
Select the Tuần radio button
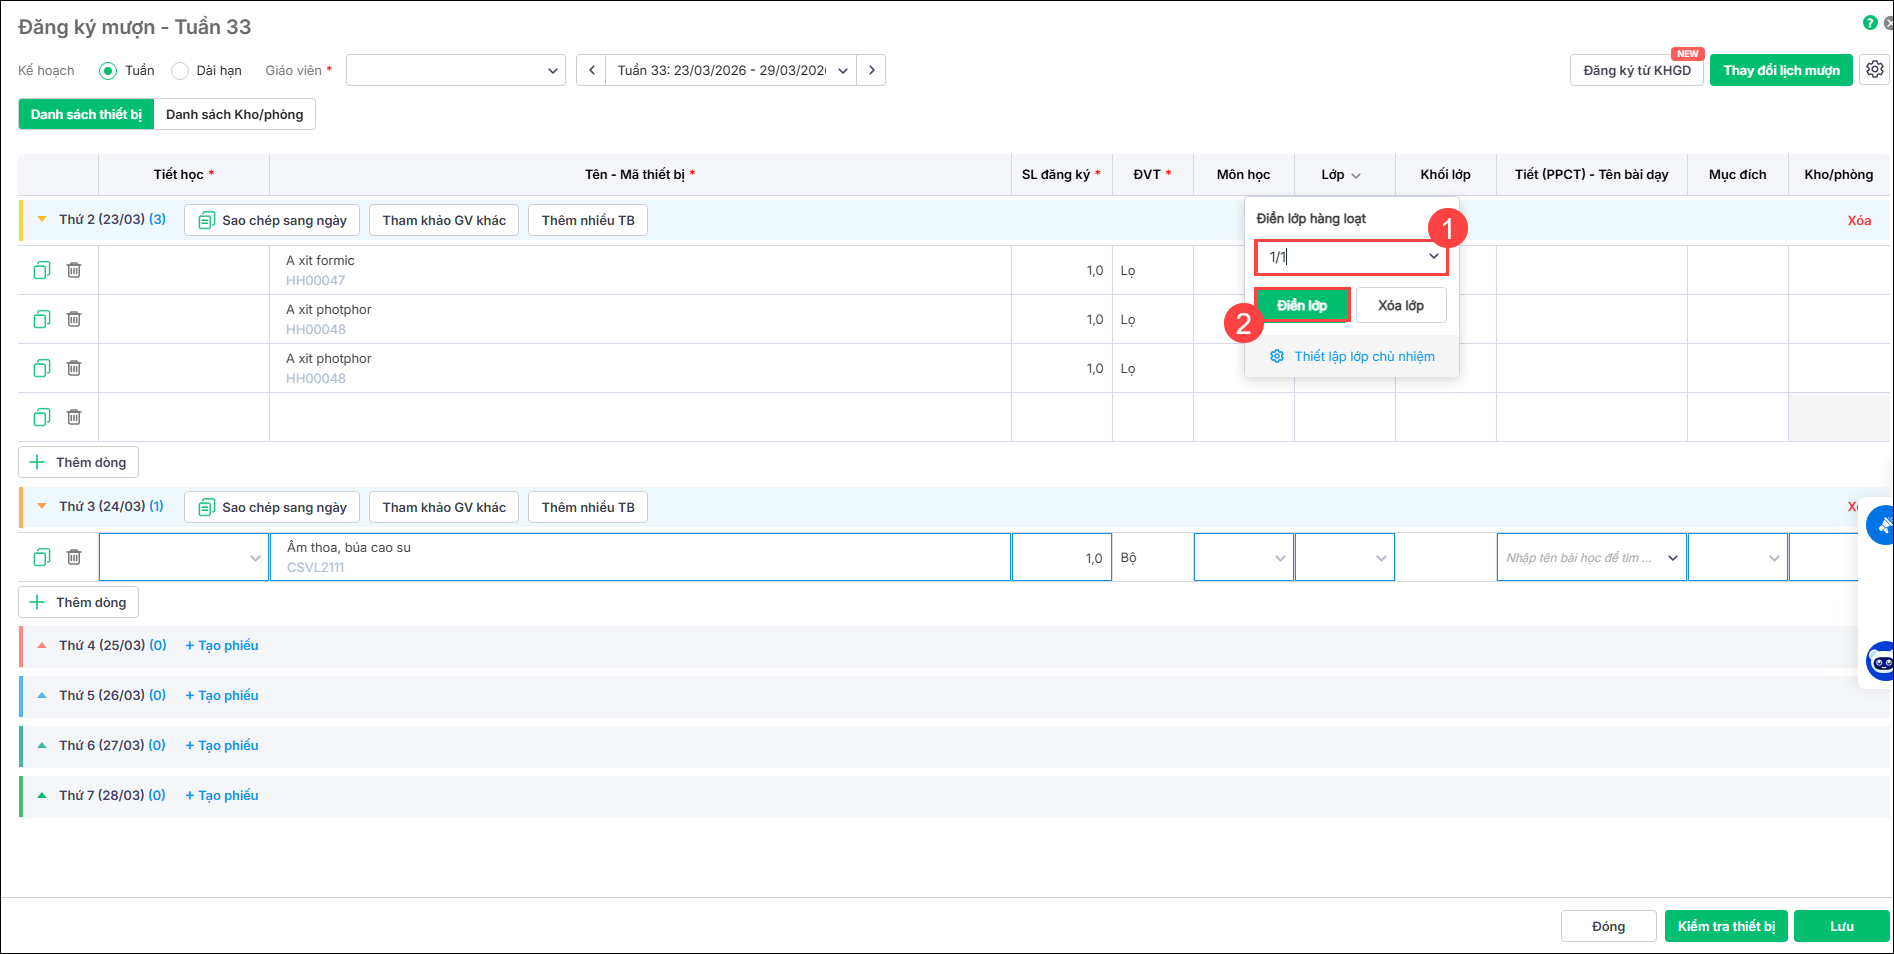pos(108,71)
